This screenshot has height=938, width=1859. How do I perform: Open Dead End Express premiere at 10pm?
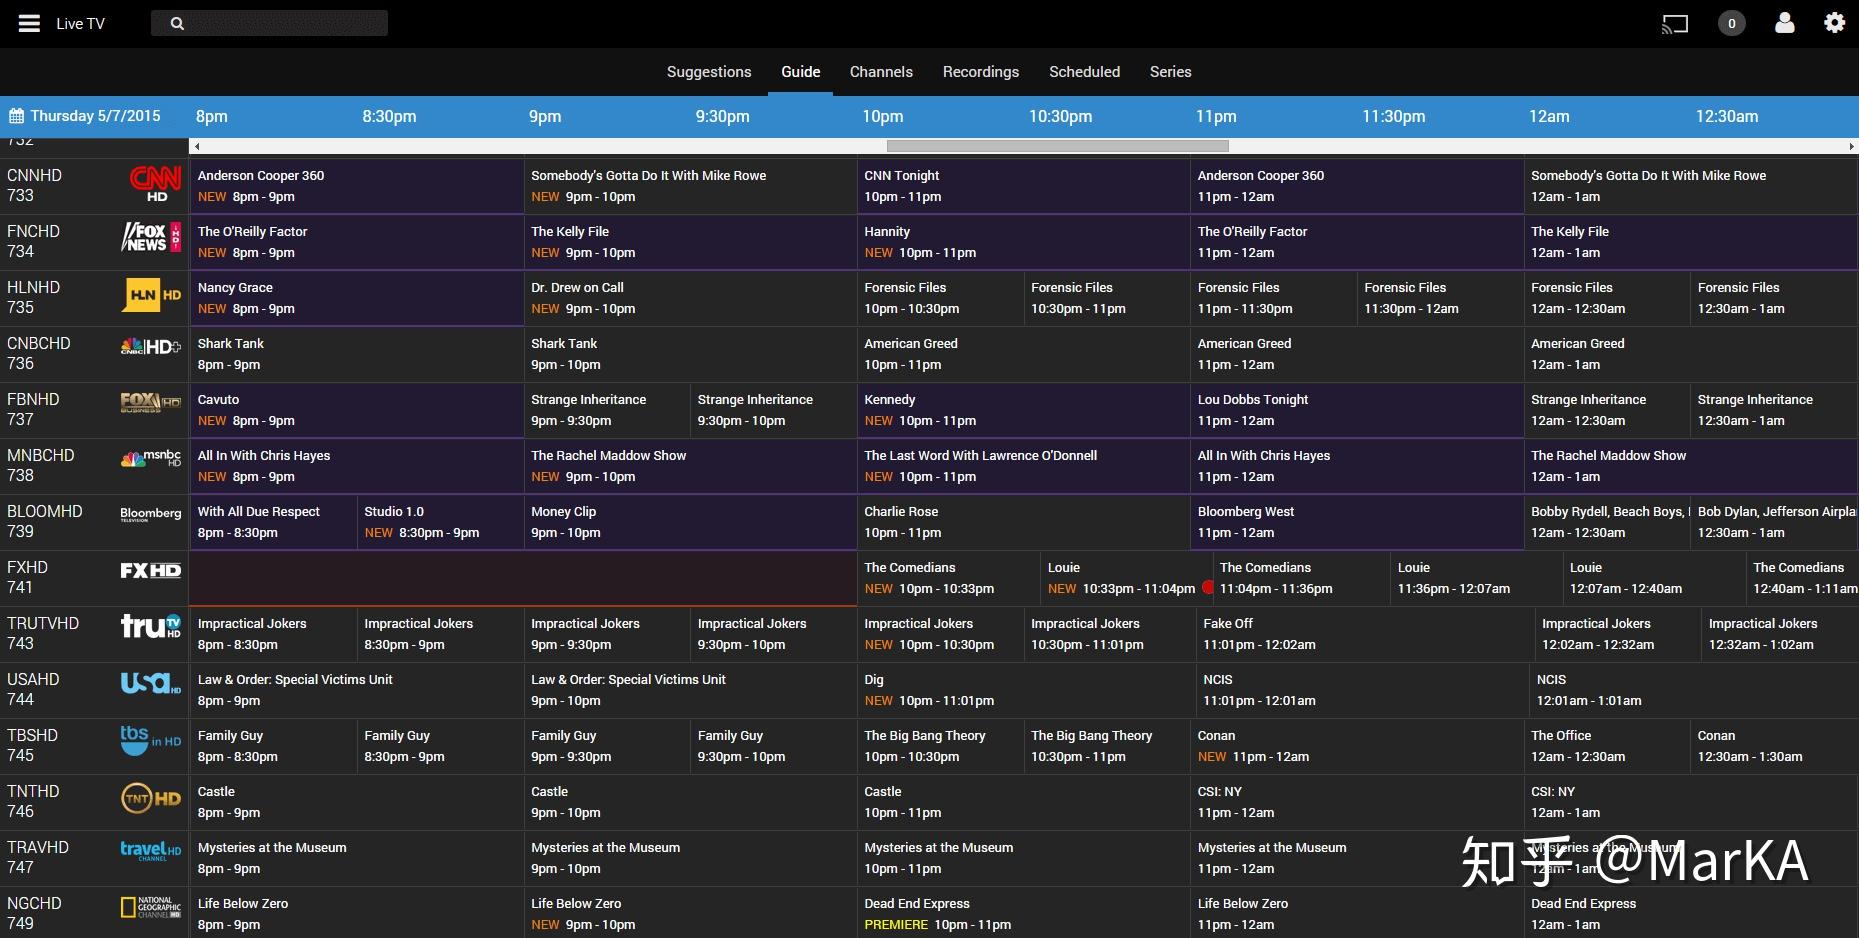coord(1023,914)
